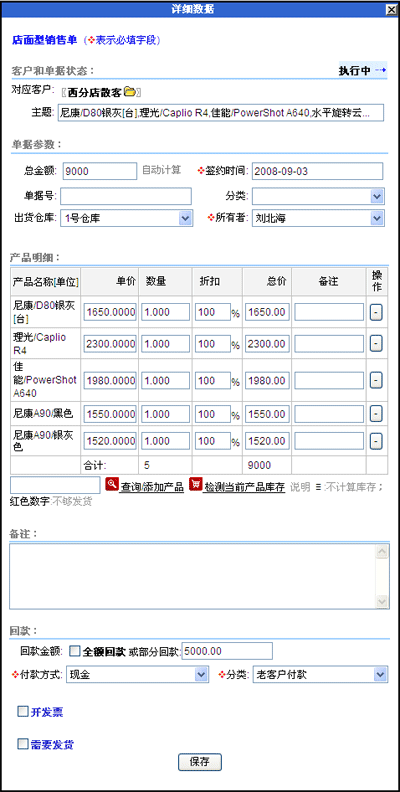Click the arrow icon next to 执行中

click(x=381, y=70)
